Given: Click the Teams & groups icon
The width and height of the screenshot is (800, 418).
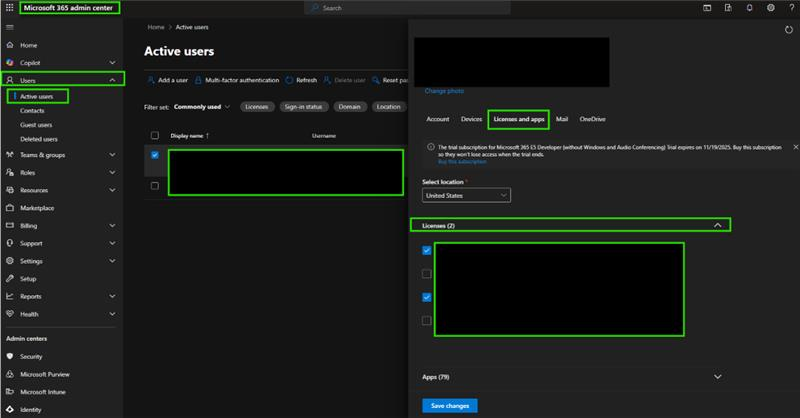Looking at the screenshot, I should (x=10, y=155).
